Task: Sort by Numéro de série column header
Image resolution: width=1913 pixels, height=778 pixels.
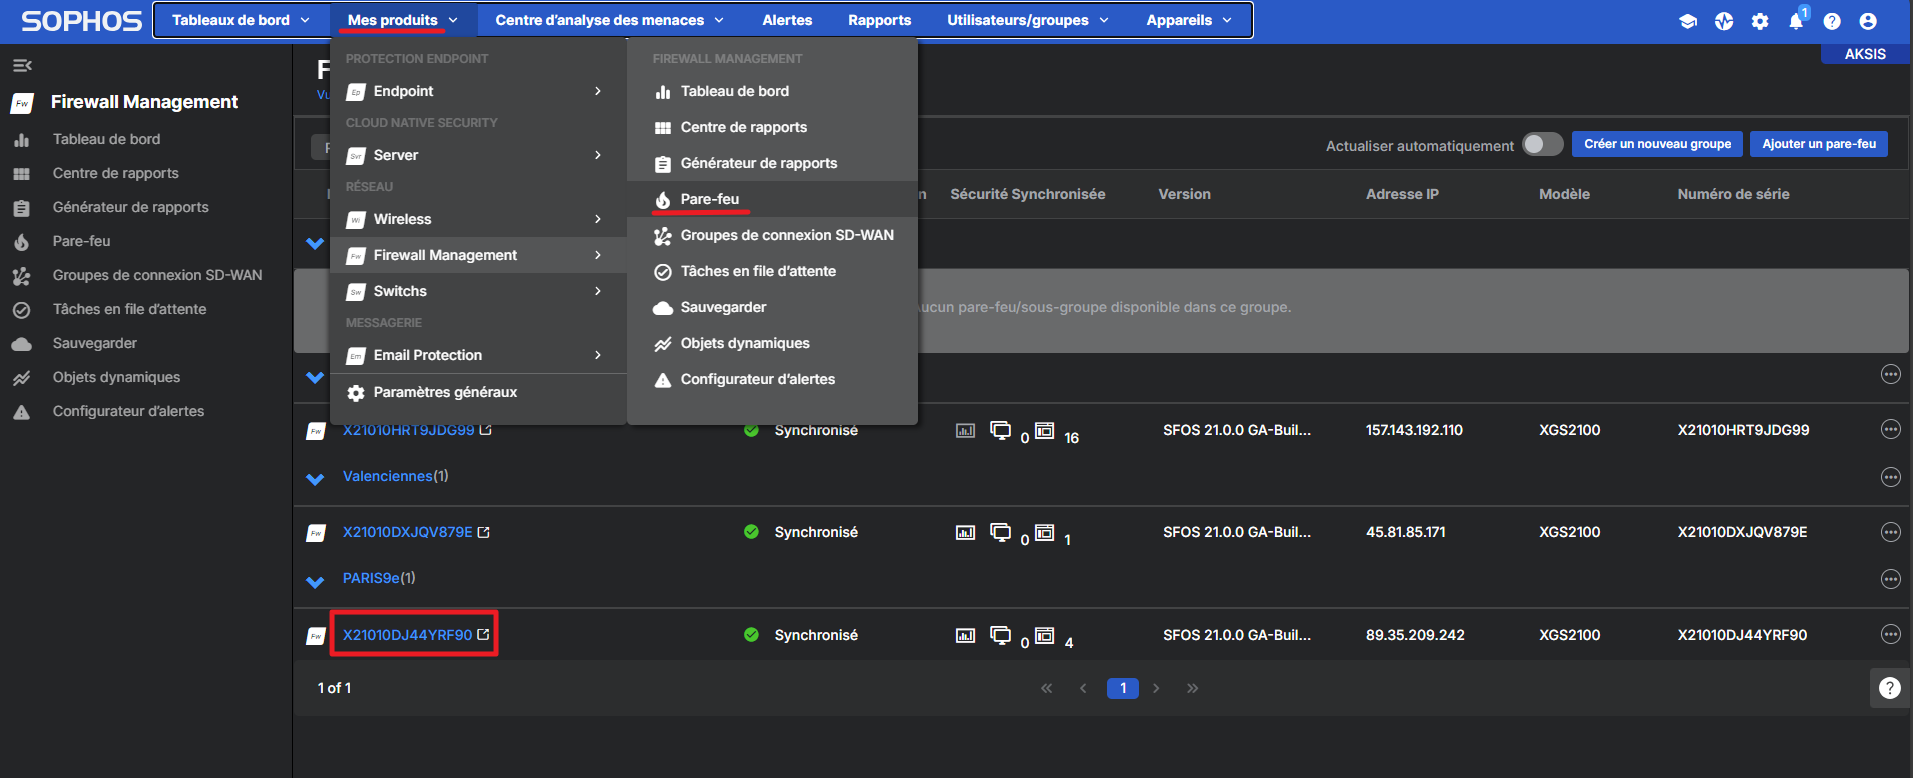Action: click(1733, 194)
